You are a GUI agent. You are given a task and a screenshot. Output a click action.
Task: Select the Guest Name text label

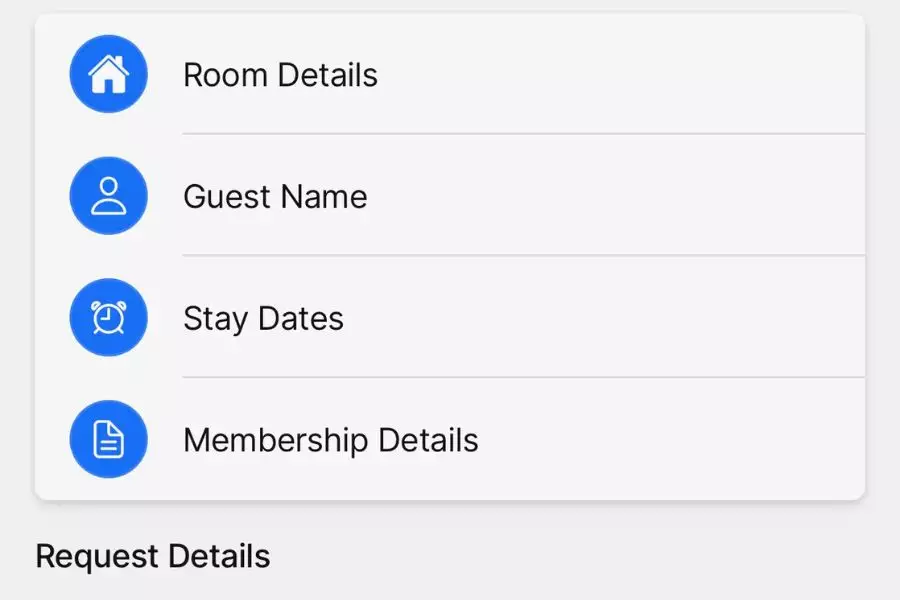tap(275, 197)
